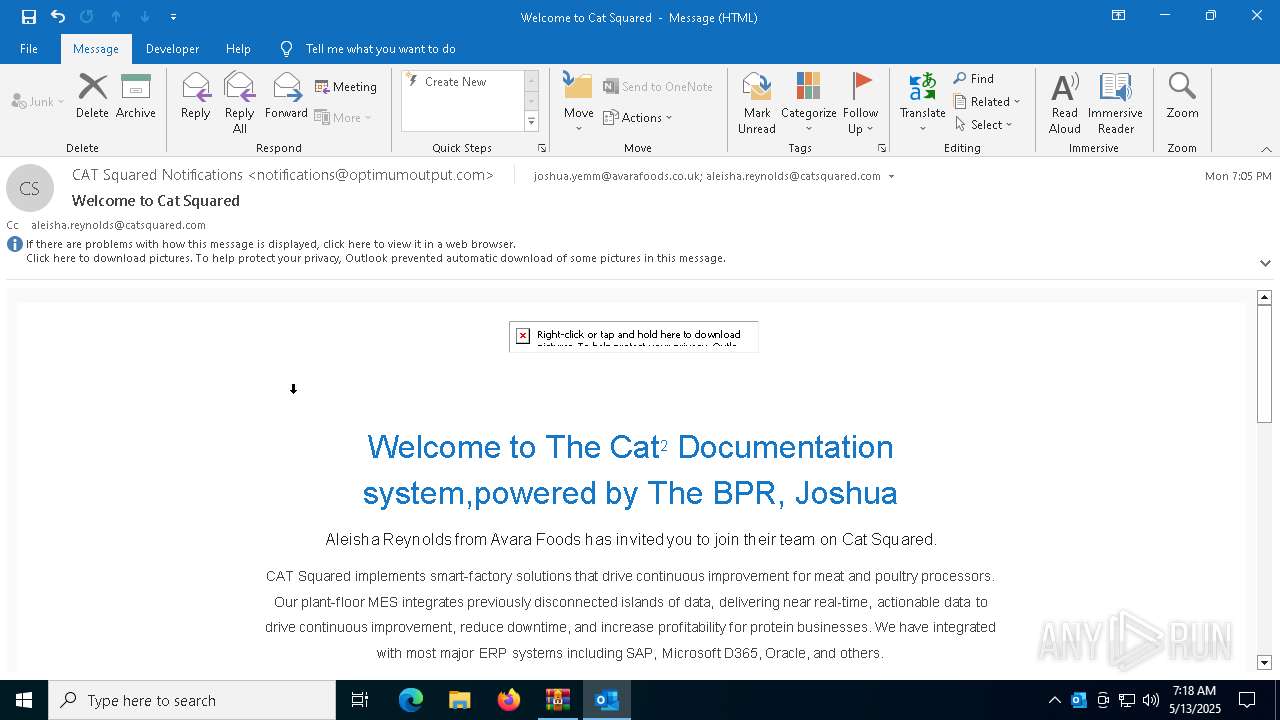This screenshot has height=720, width=1280.
Task: Open the Categorize menu
Action: click(809, 102)
